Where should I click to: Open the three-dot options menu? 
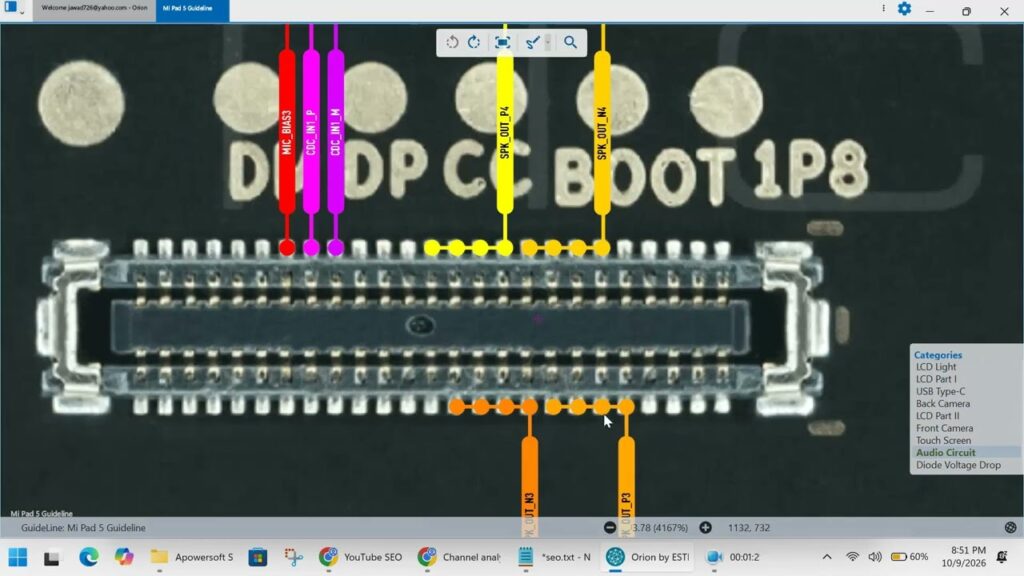(884, 8)
